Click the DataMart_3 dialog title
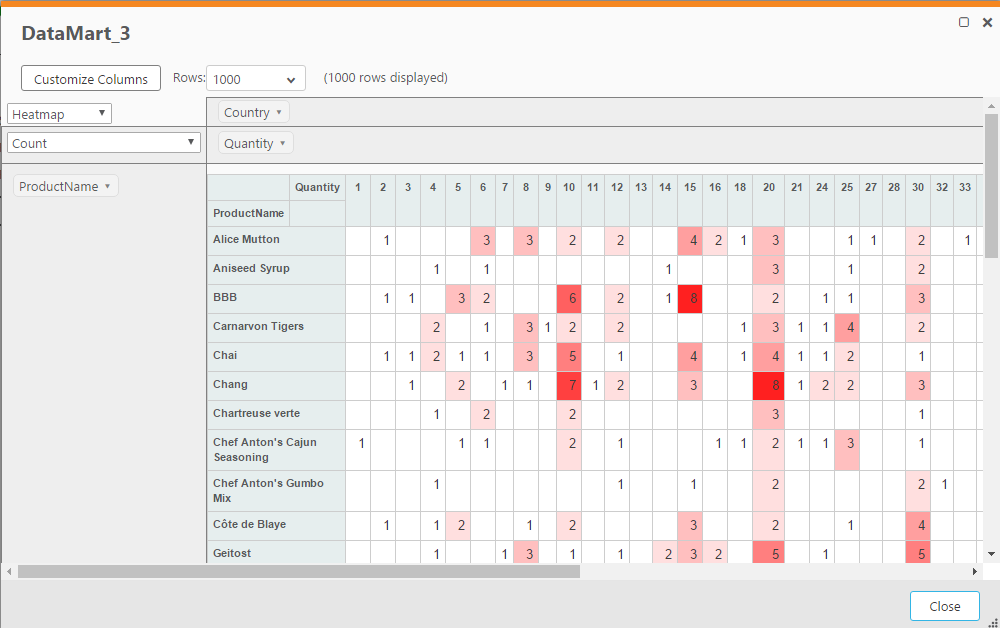 (76, 33)
